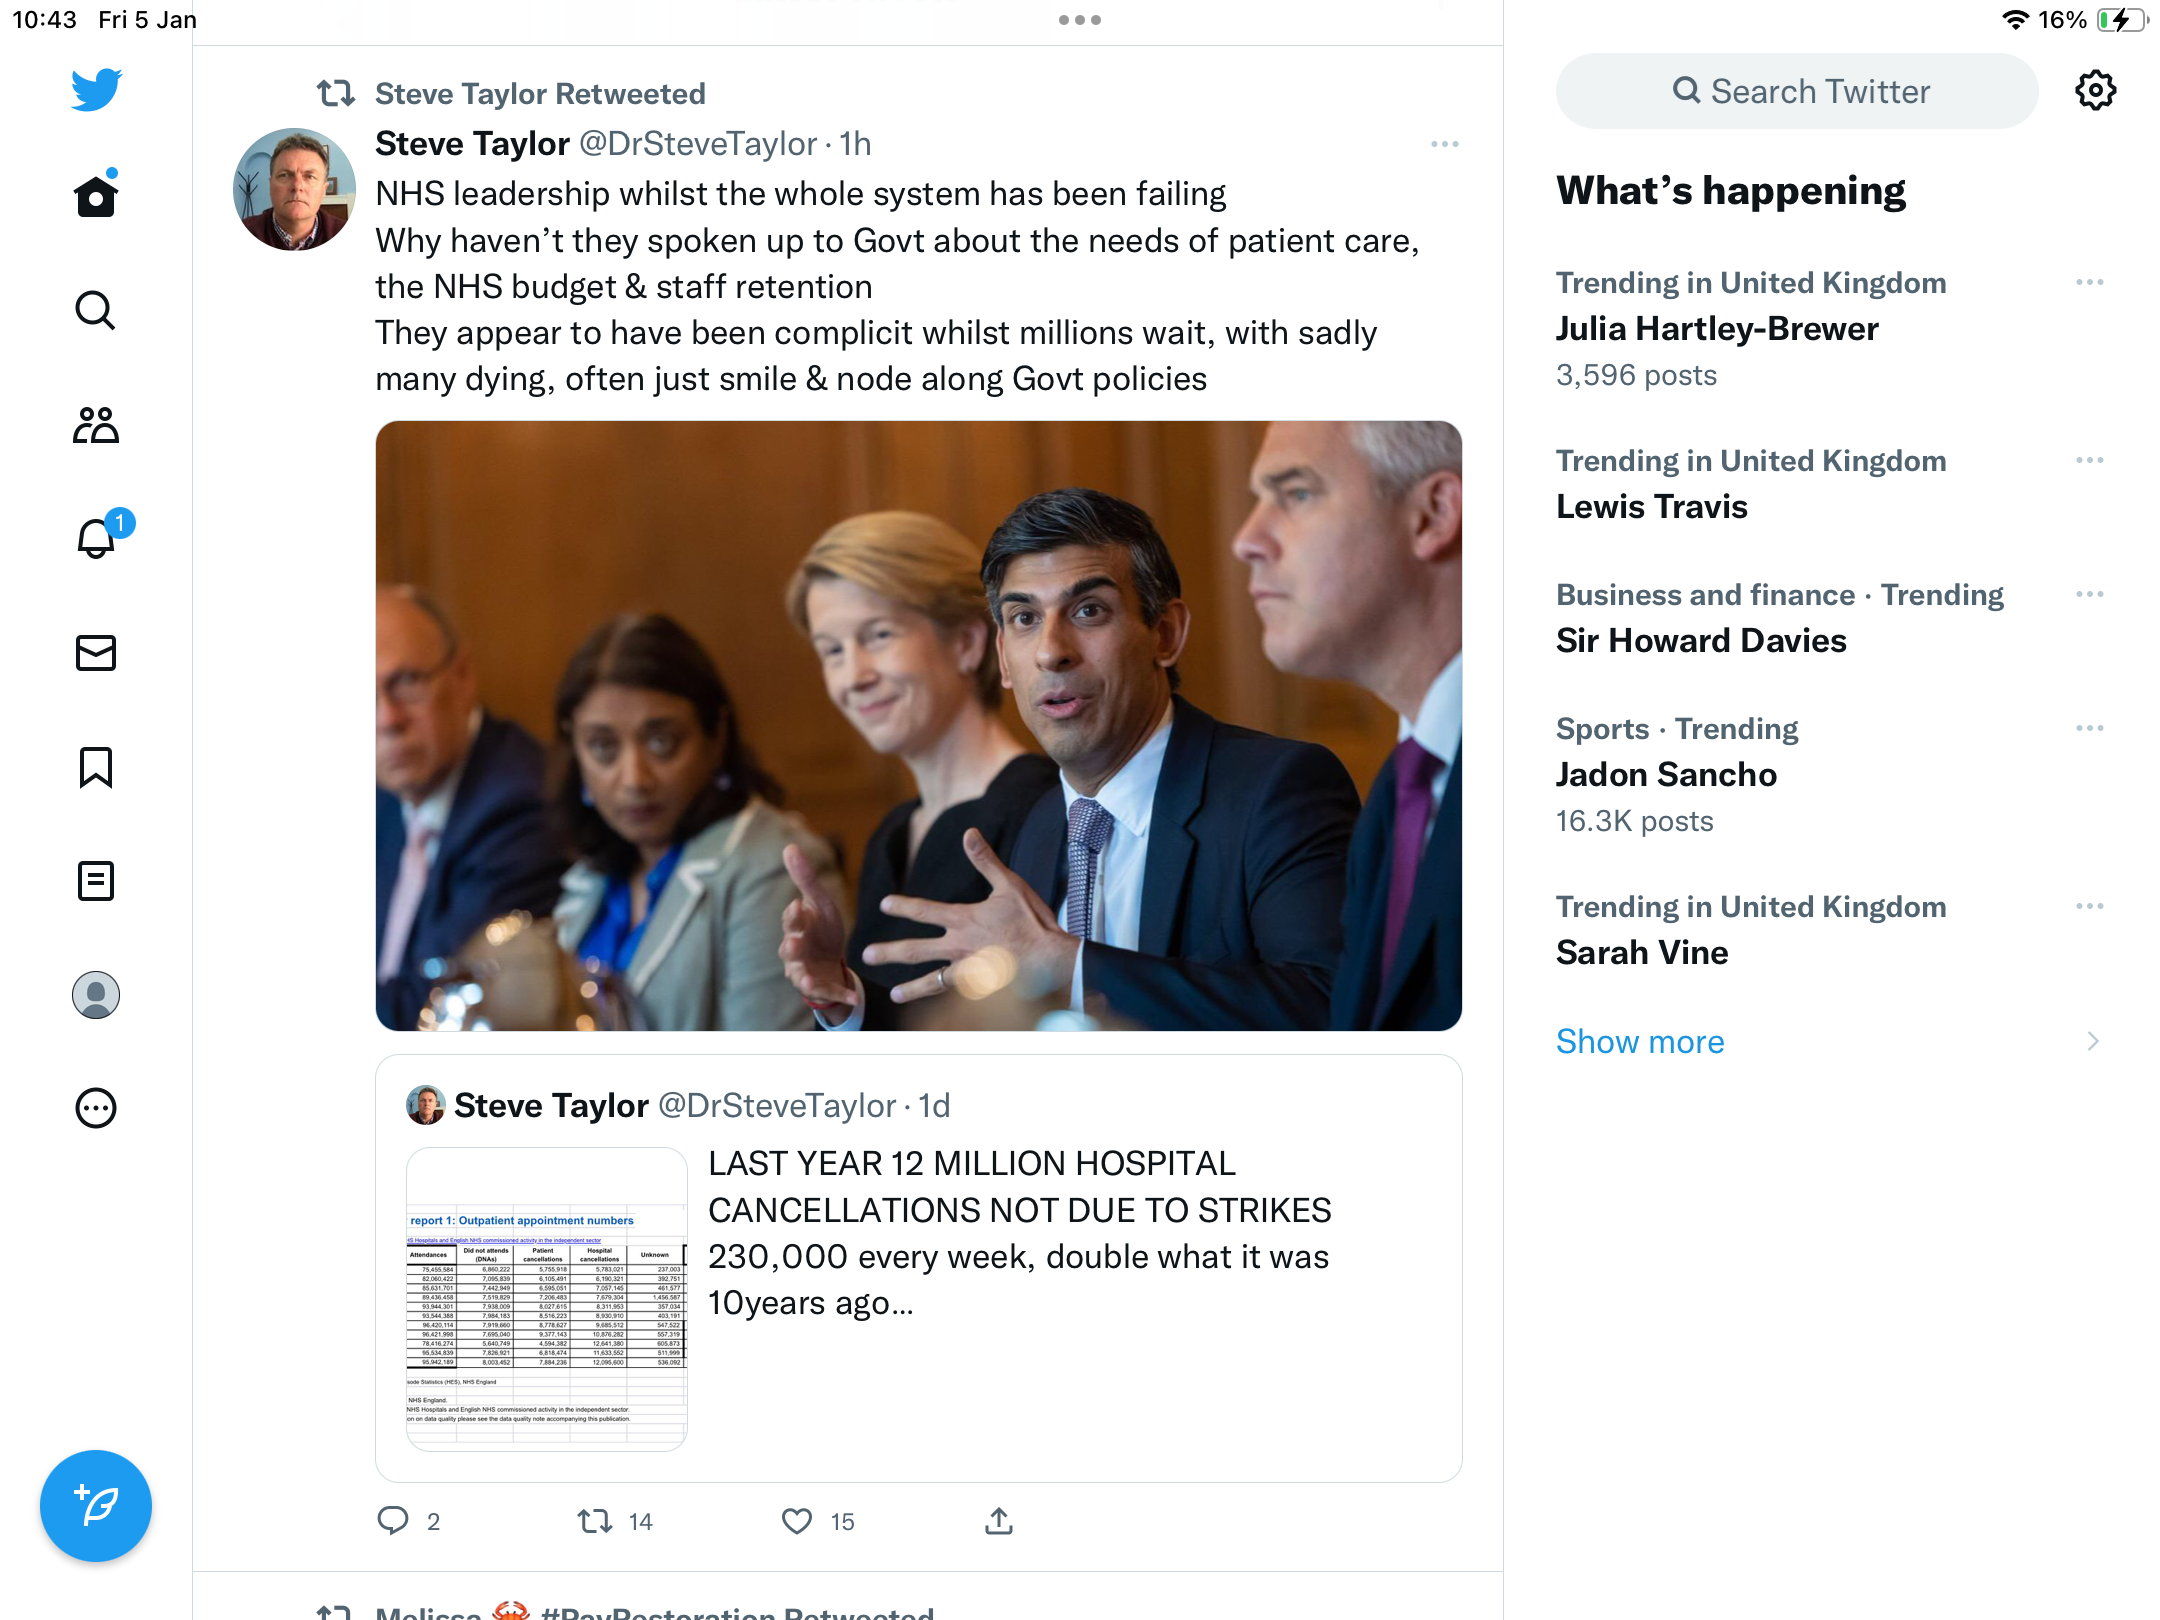Open the More circle menu in sidebar
Screen dimensions: 2160x1620
click(x=96, y=1108)
